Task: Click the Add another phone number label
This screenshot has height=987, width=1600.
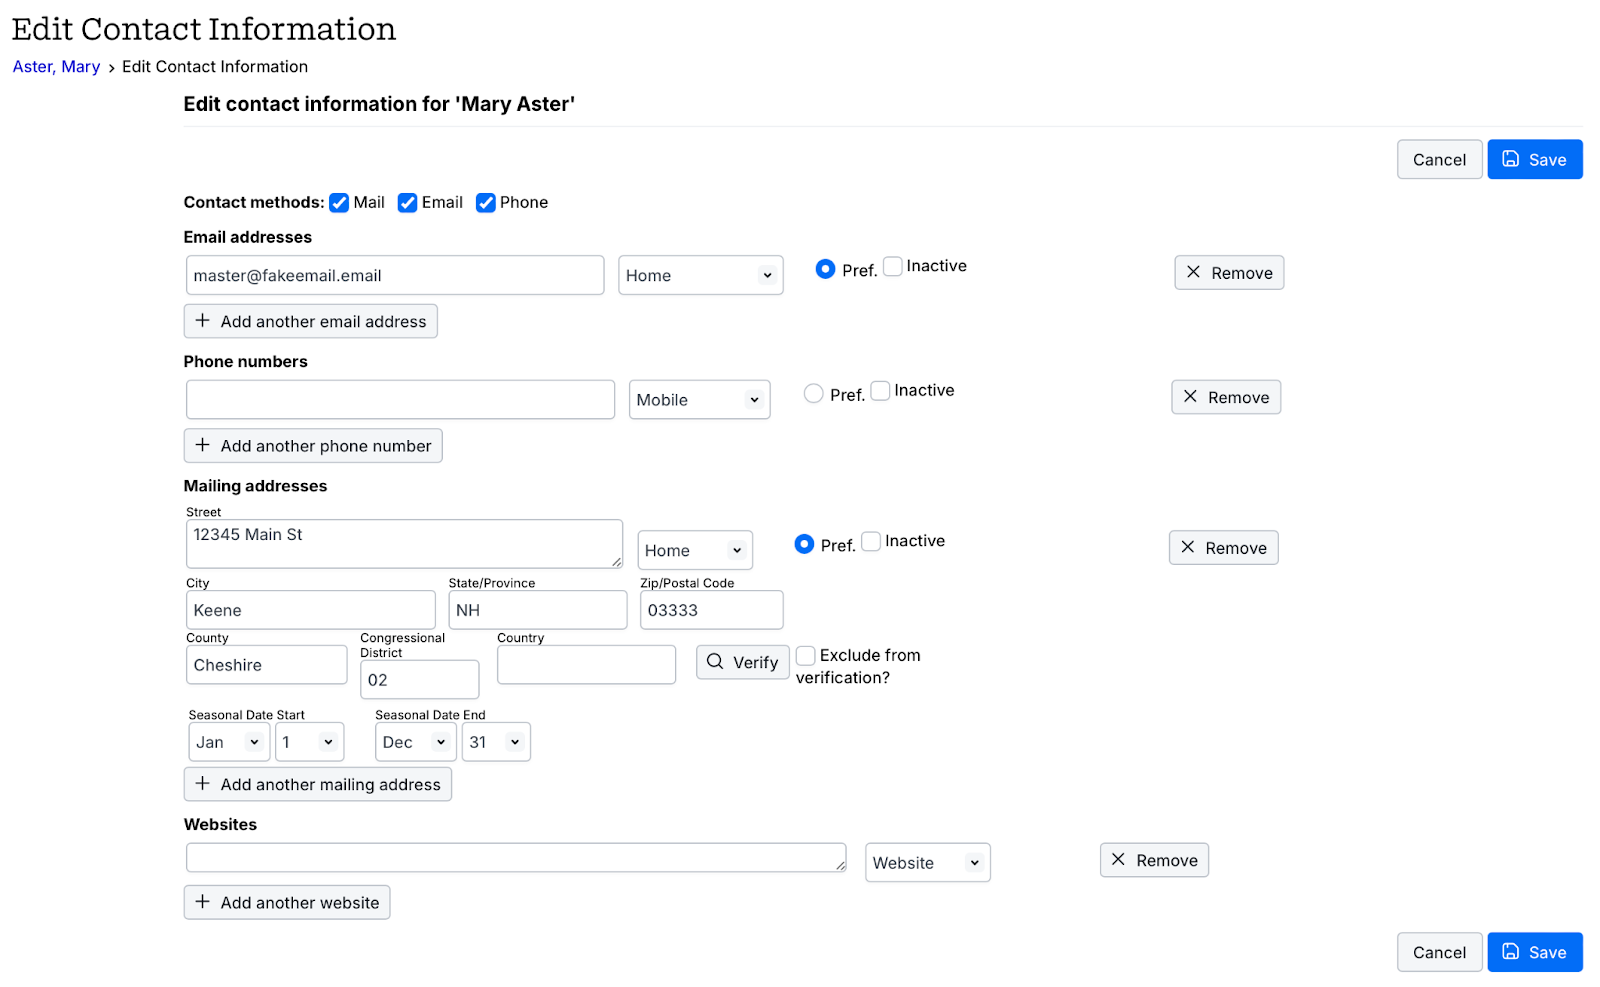Action: pos(326,446)
